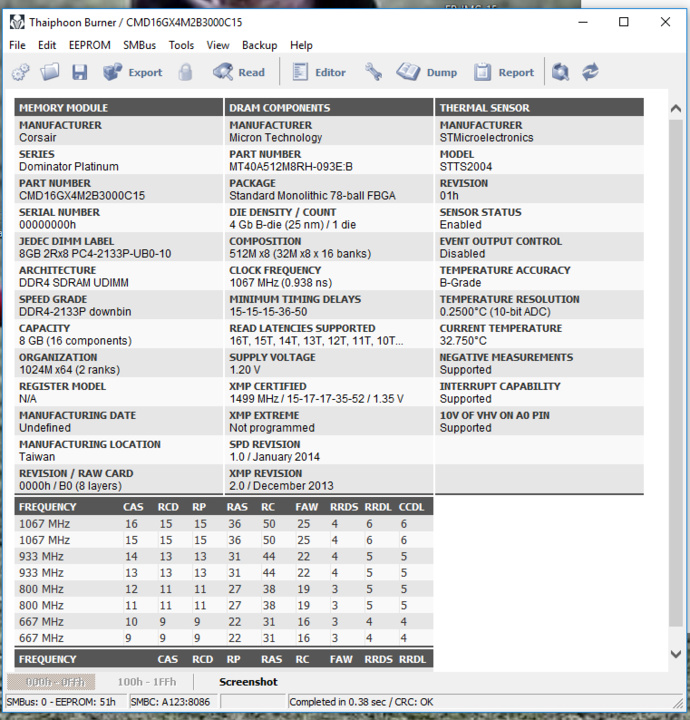Click the current temperature 32.750°C value
Image resolution: width=690 pixels, height=720 pixels.
[x=463, y=341]
